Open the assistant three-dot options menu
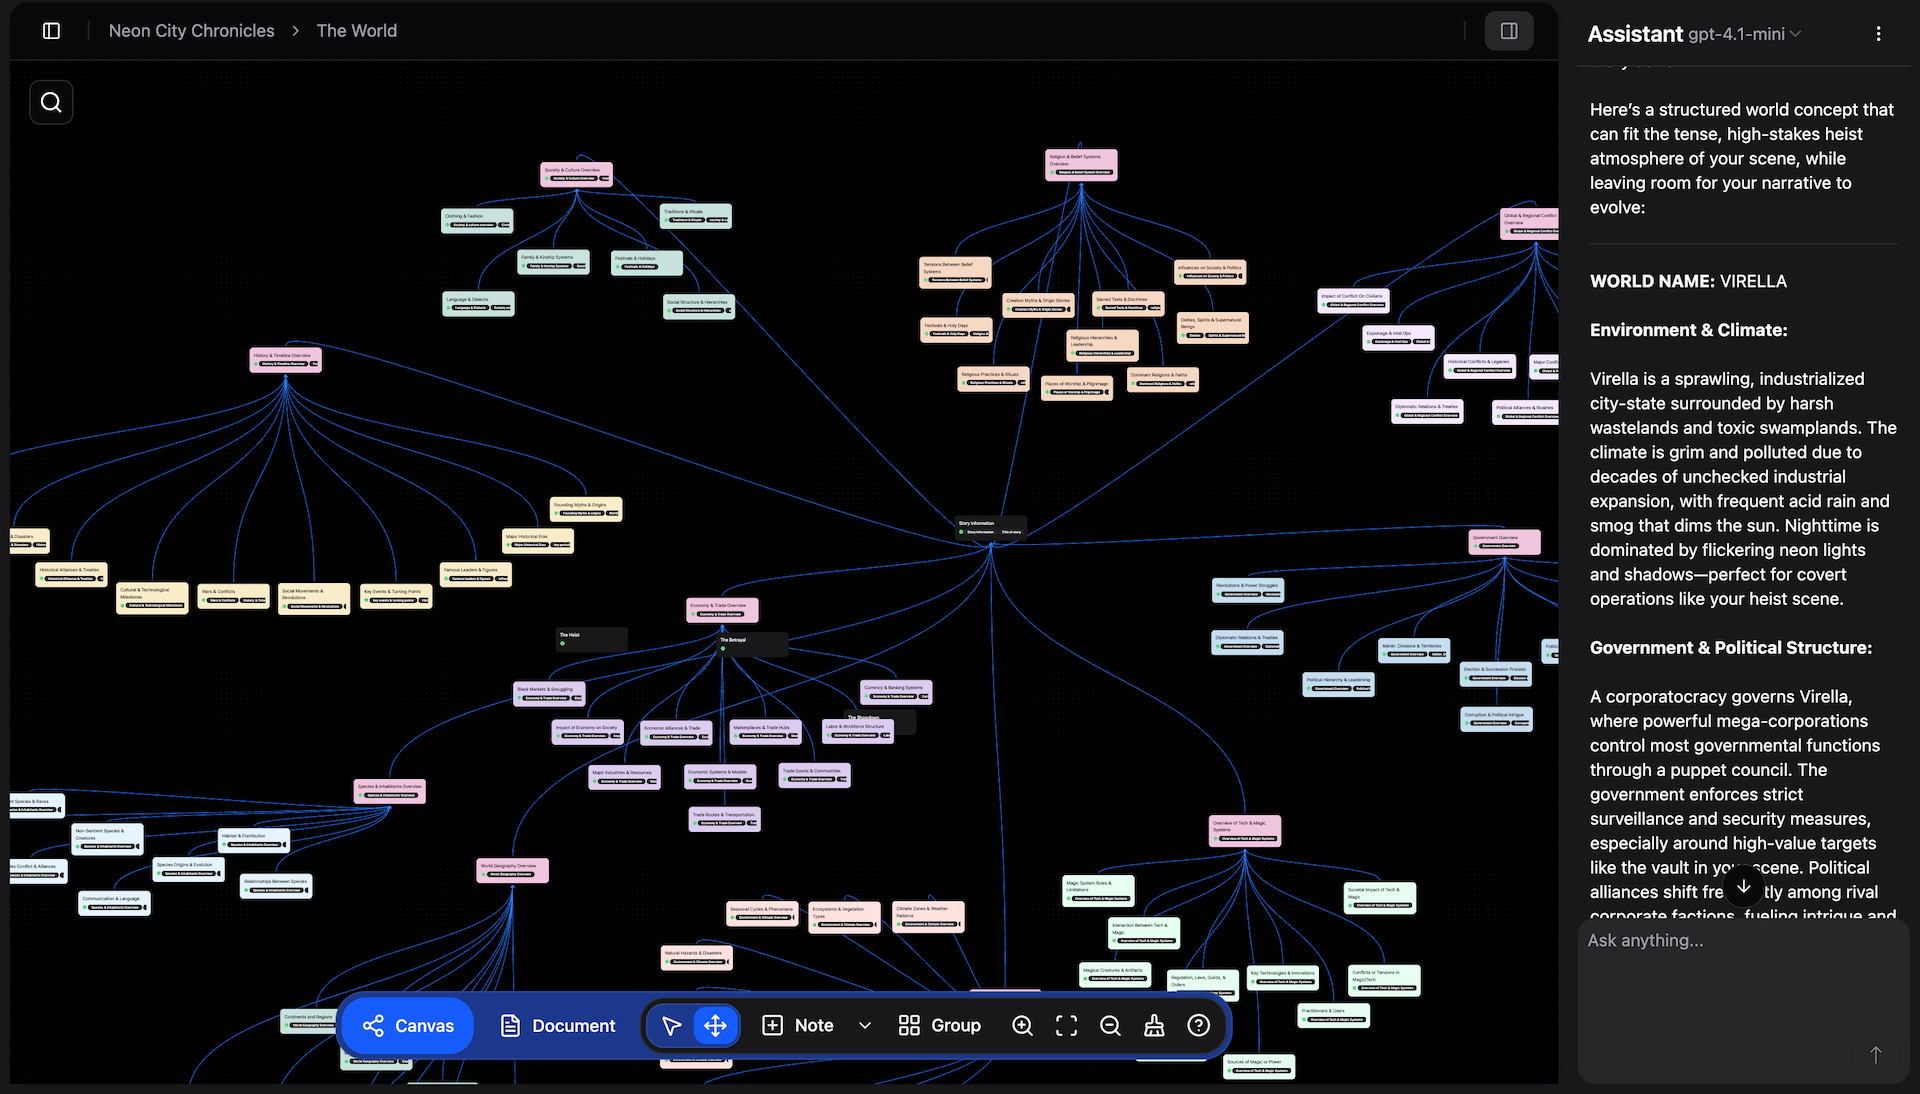 click(1878, 33)
